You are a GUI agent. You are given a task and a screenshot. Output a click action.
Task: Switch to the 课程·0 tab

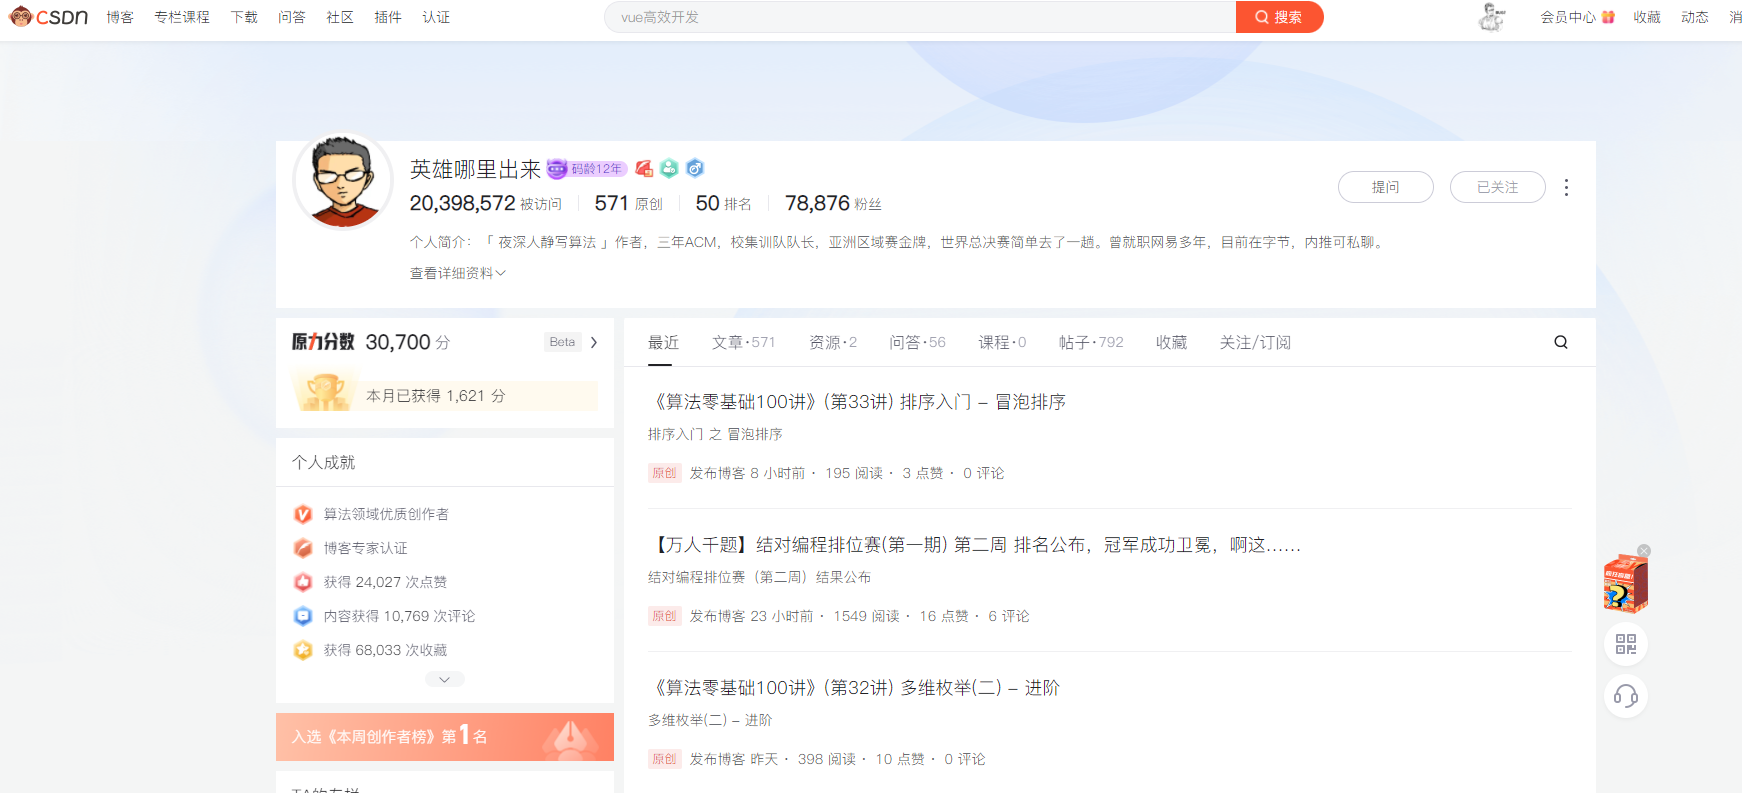[1002, 342]
